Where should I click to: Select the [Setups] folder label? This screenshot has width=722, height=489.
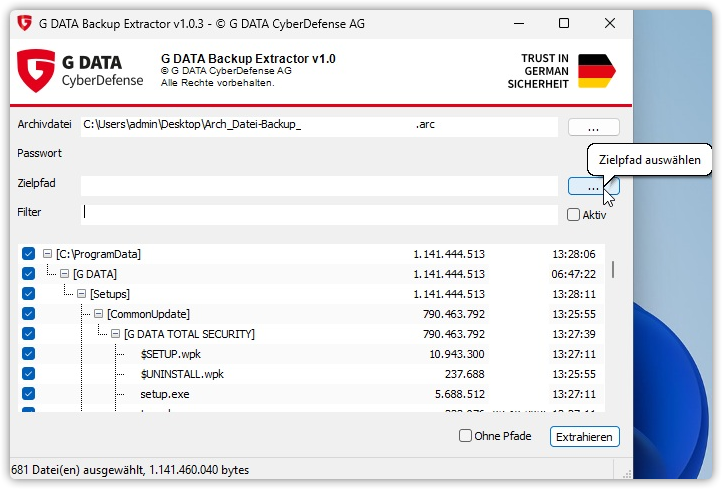(x=110, y=294)
